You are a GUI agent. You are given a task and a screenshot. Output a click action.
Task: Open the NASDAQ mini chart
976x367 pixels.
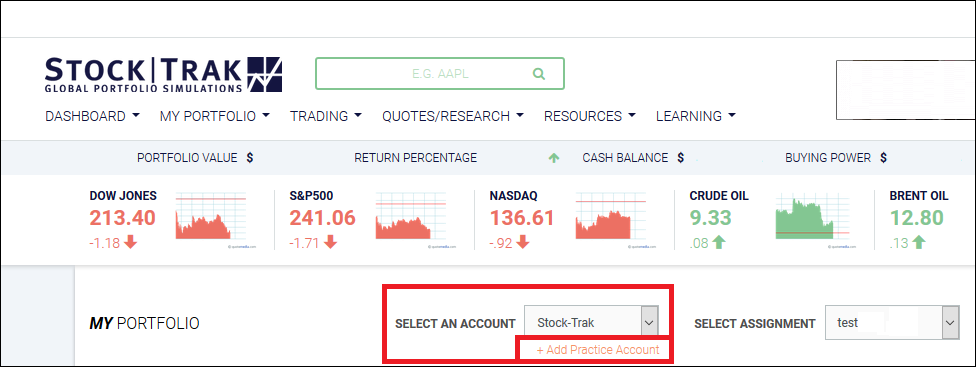(x=611, y=220)
